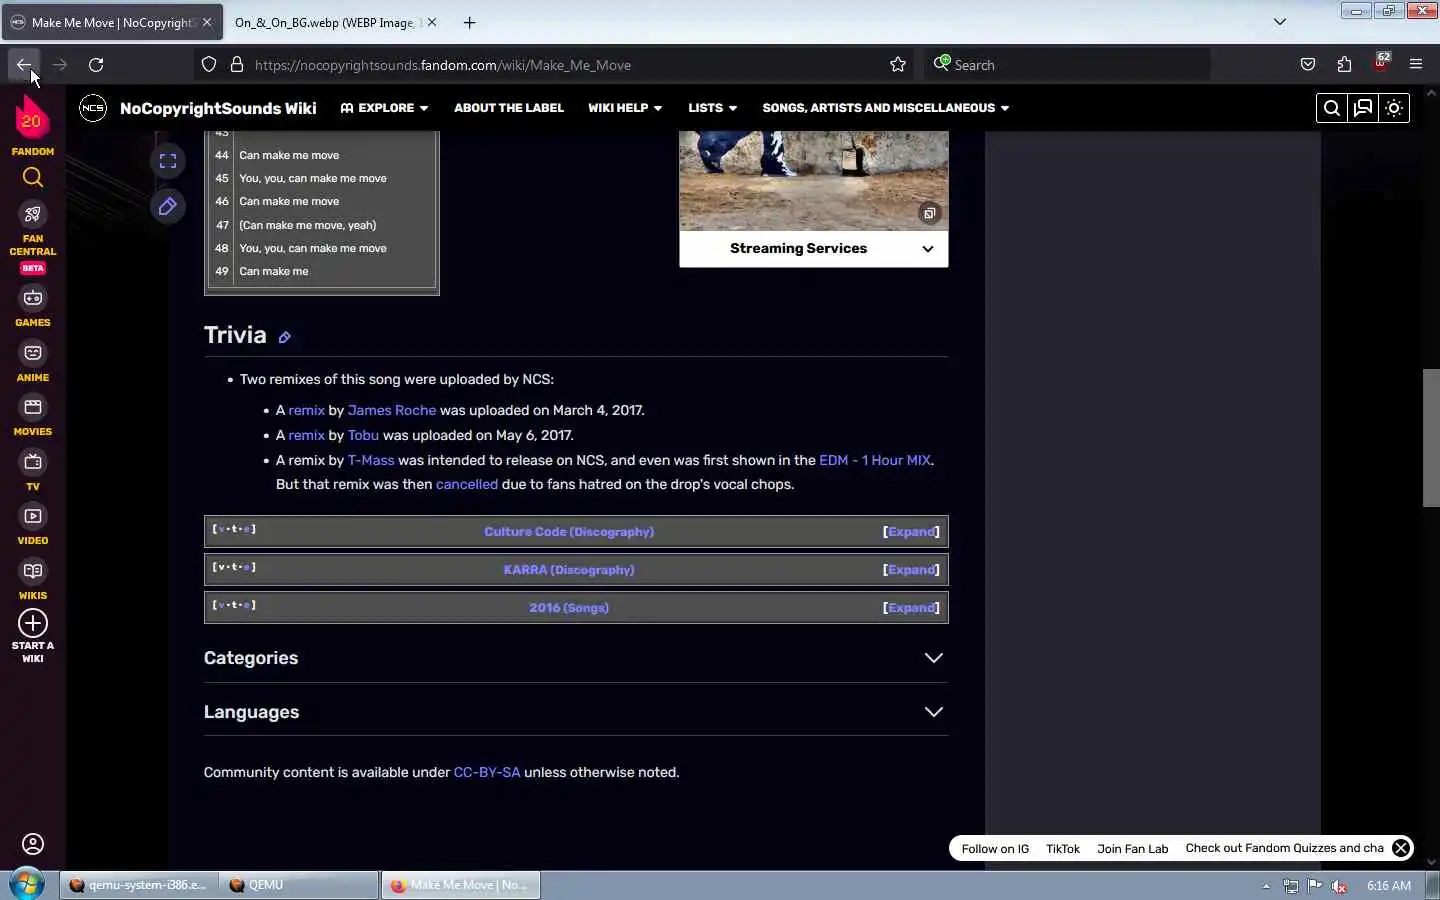Open the wiki search magnifier icon
The width and height of the screenshot is (1440, 900).
tap(1331, 108)
